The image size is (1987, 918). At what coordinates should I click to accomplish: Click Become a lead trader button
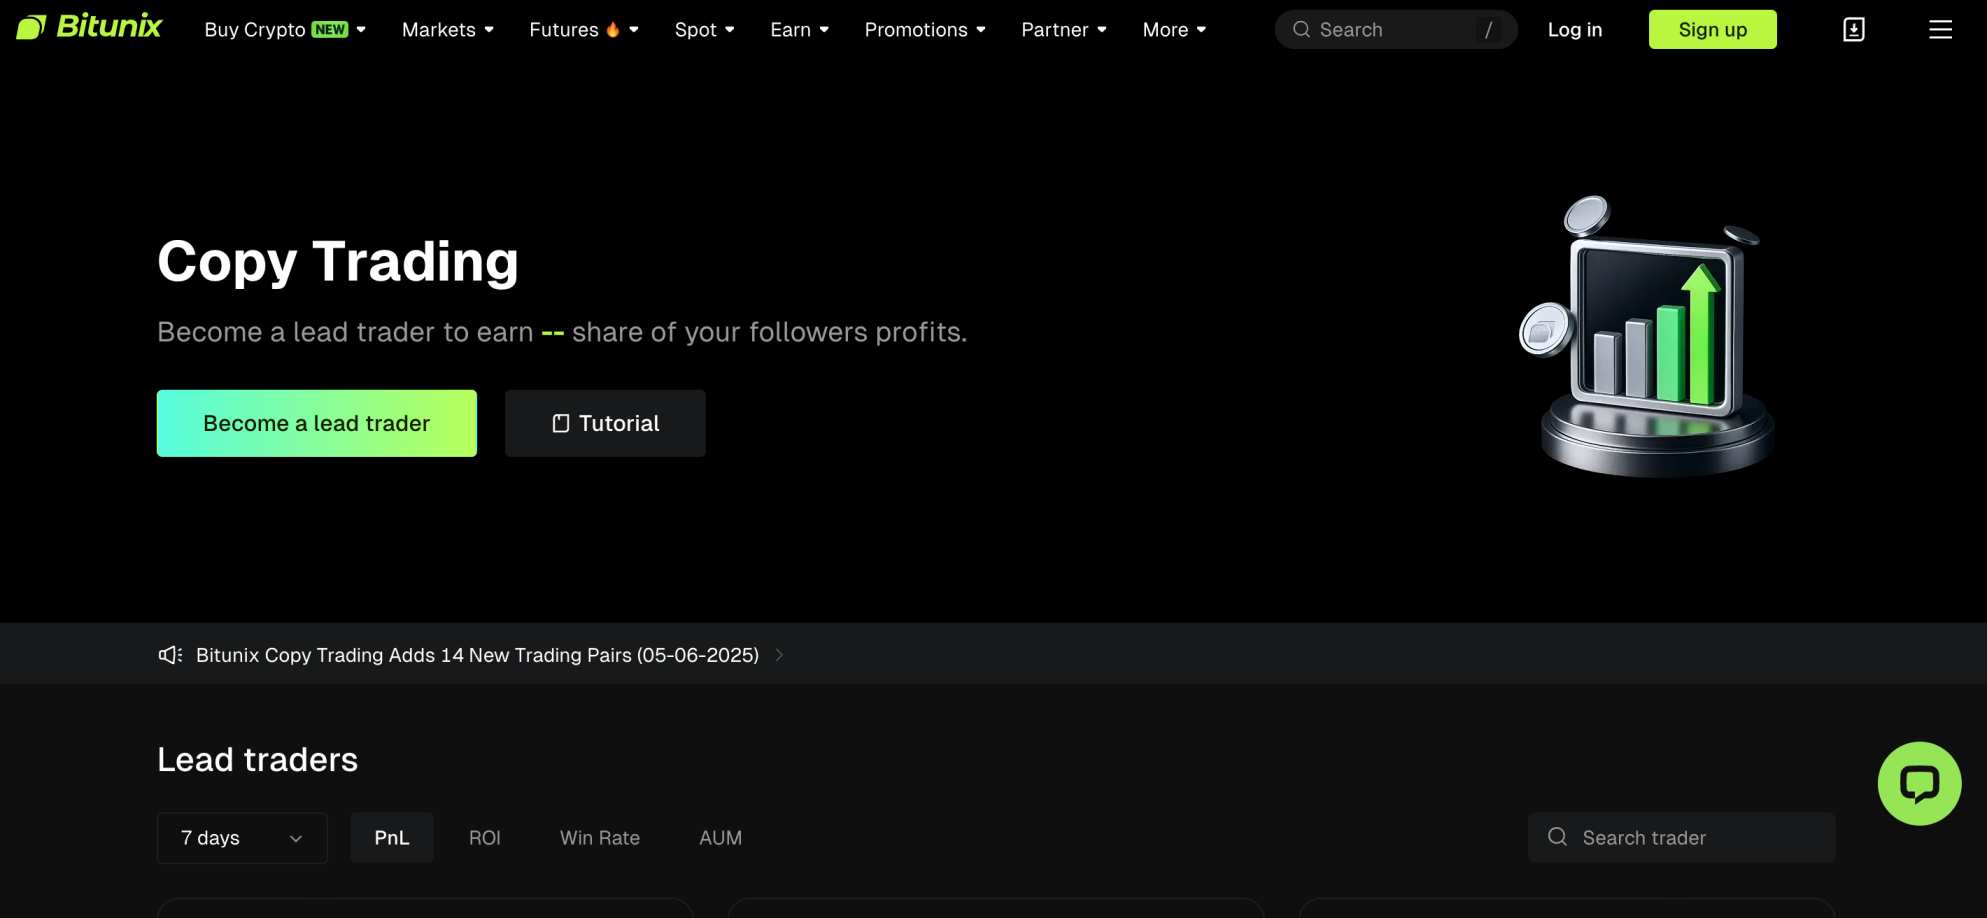coord(317,423)
